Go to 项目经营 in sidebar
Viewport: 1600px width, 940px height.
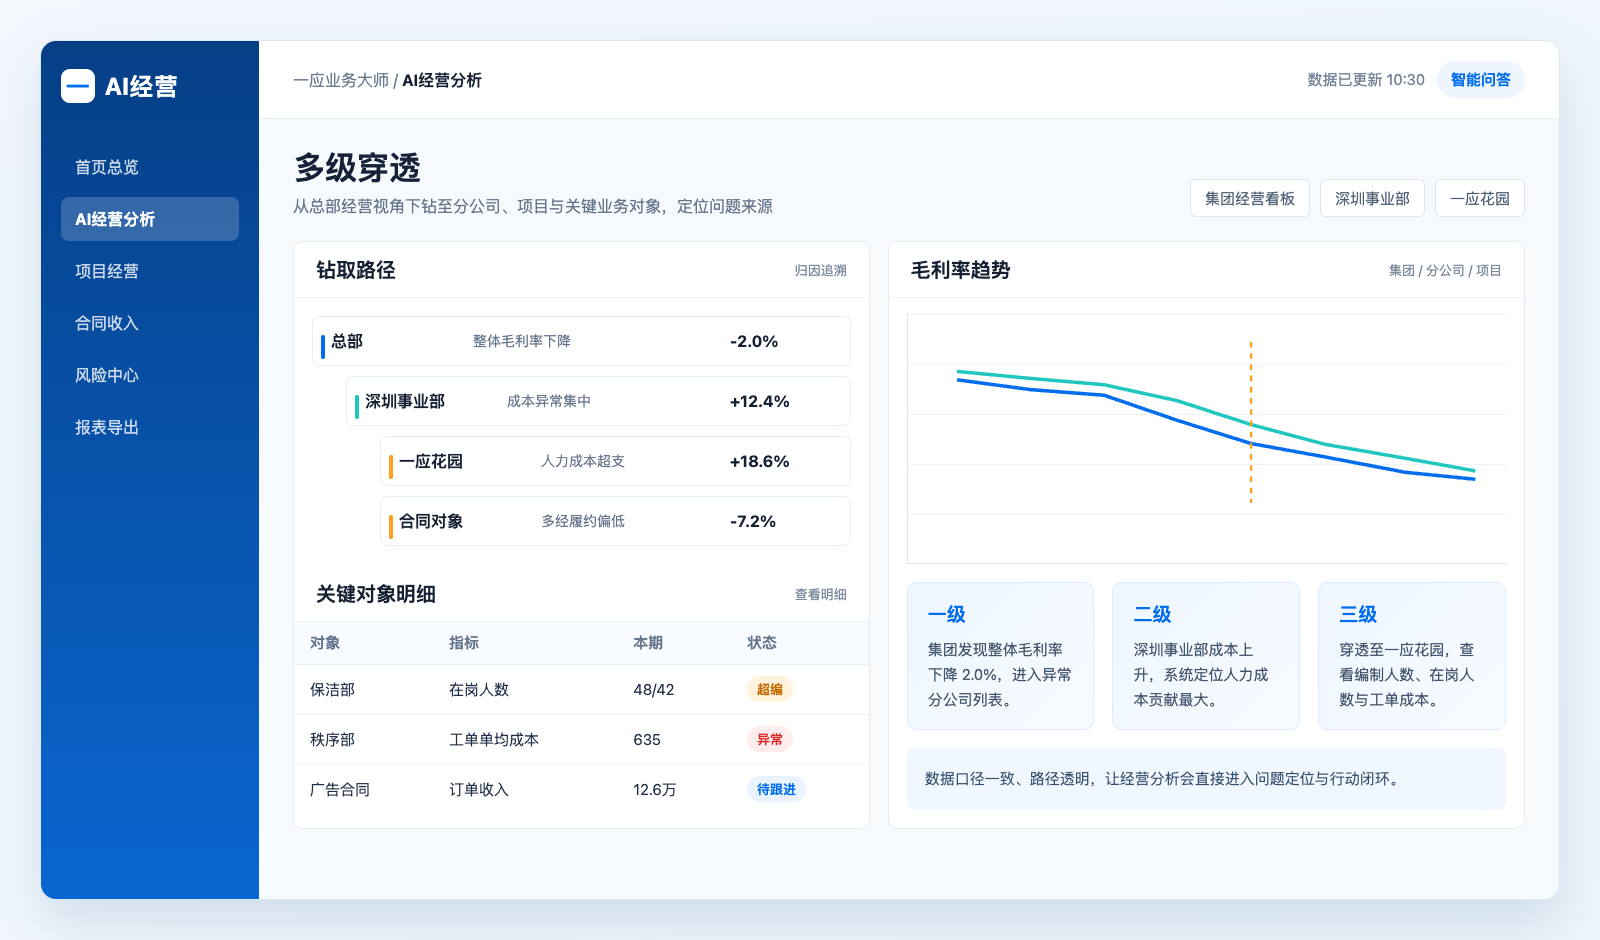point(150,271)
